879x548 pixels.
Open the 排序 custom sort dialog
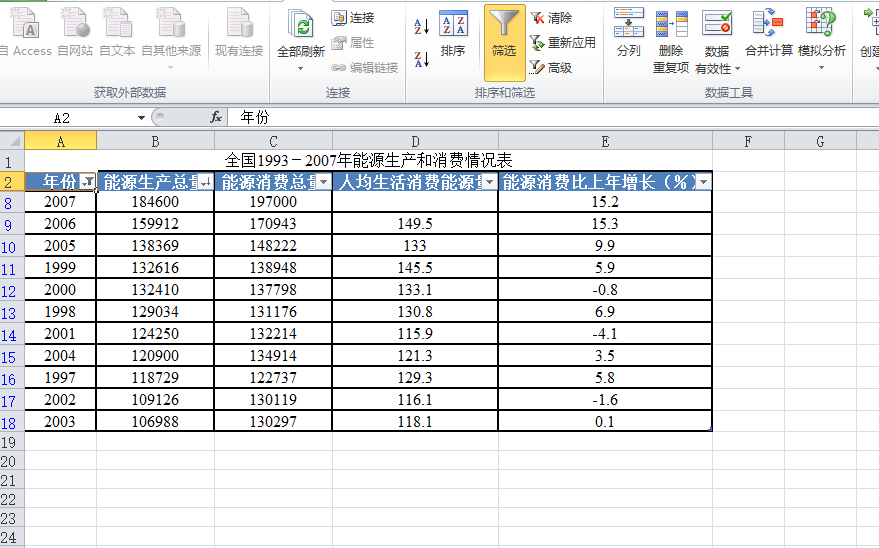tap(453, 35)
